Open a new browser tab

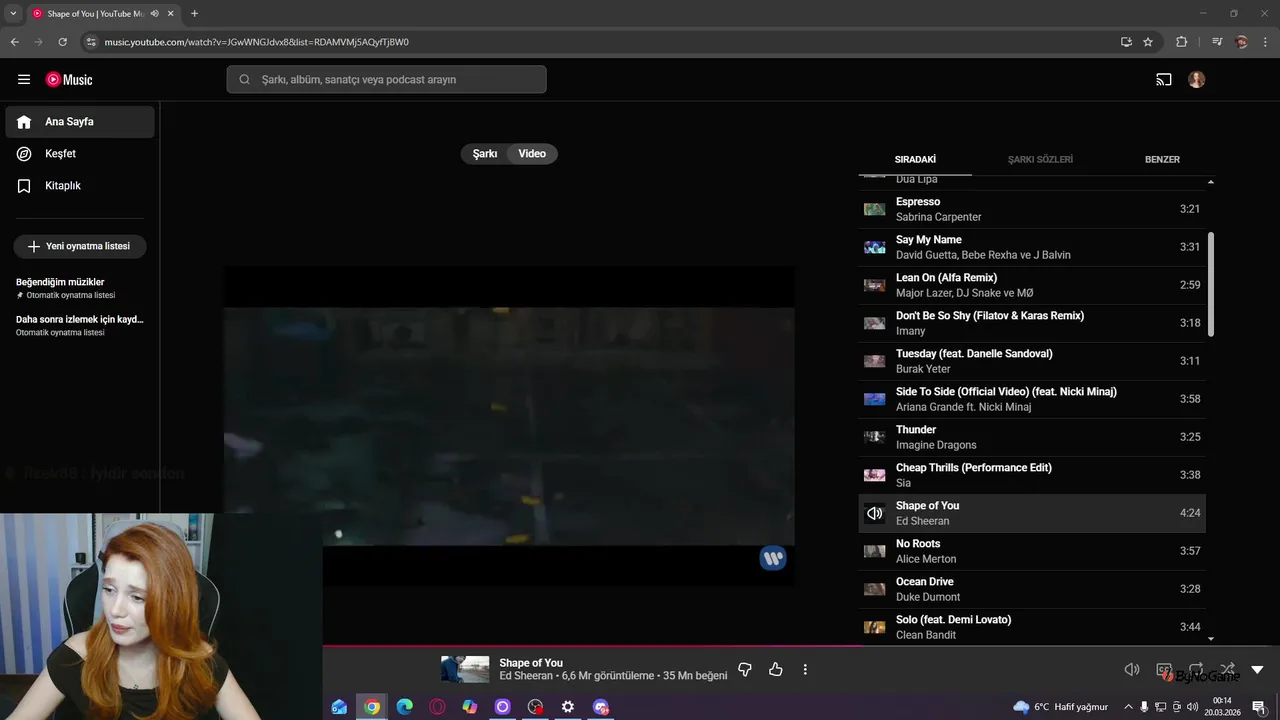[x=194, y=14]
